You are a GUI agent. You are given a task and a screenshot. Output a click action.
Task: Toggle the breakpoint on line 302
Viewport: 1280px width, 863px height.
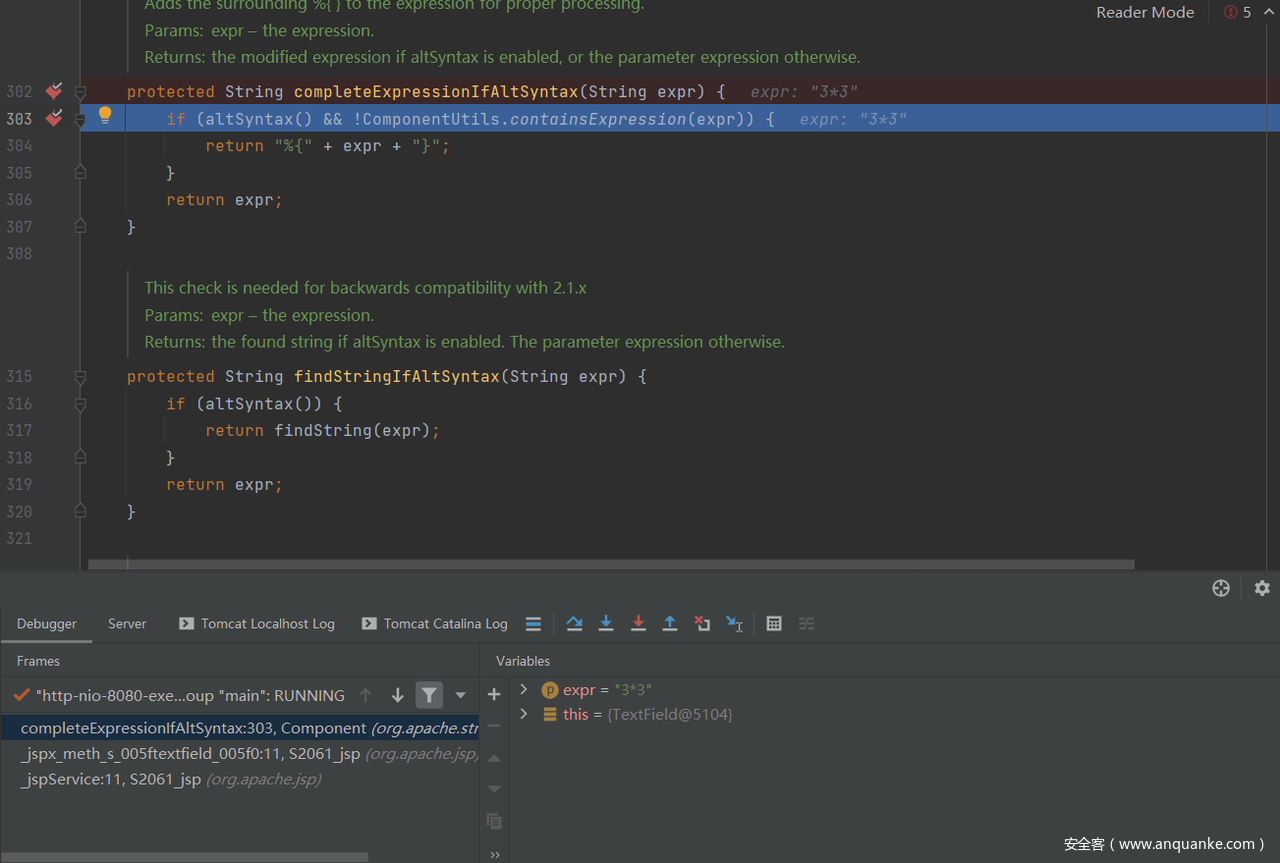(54, 91)
